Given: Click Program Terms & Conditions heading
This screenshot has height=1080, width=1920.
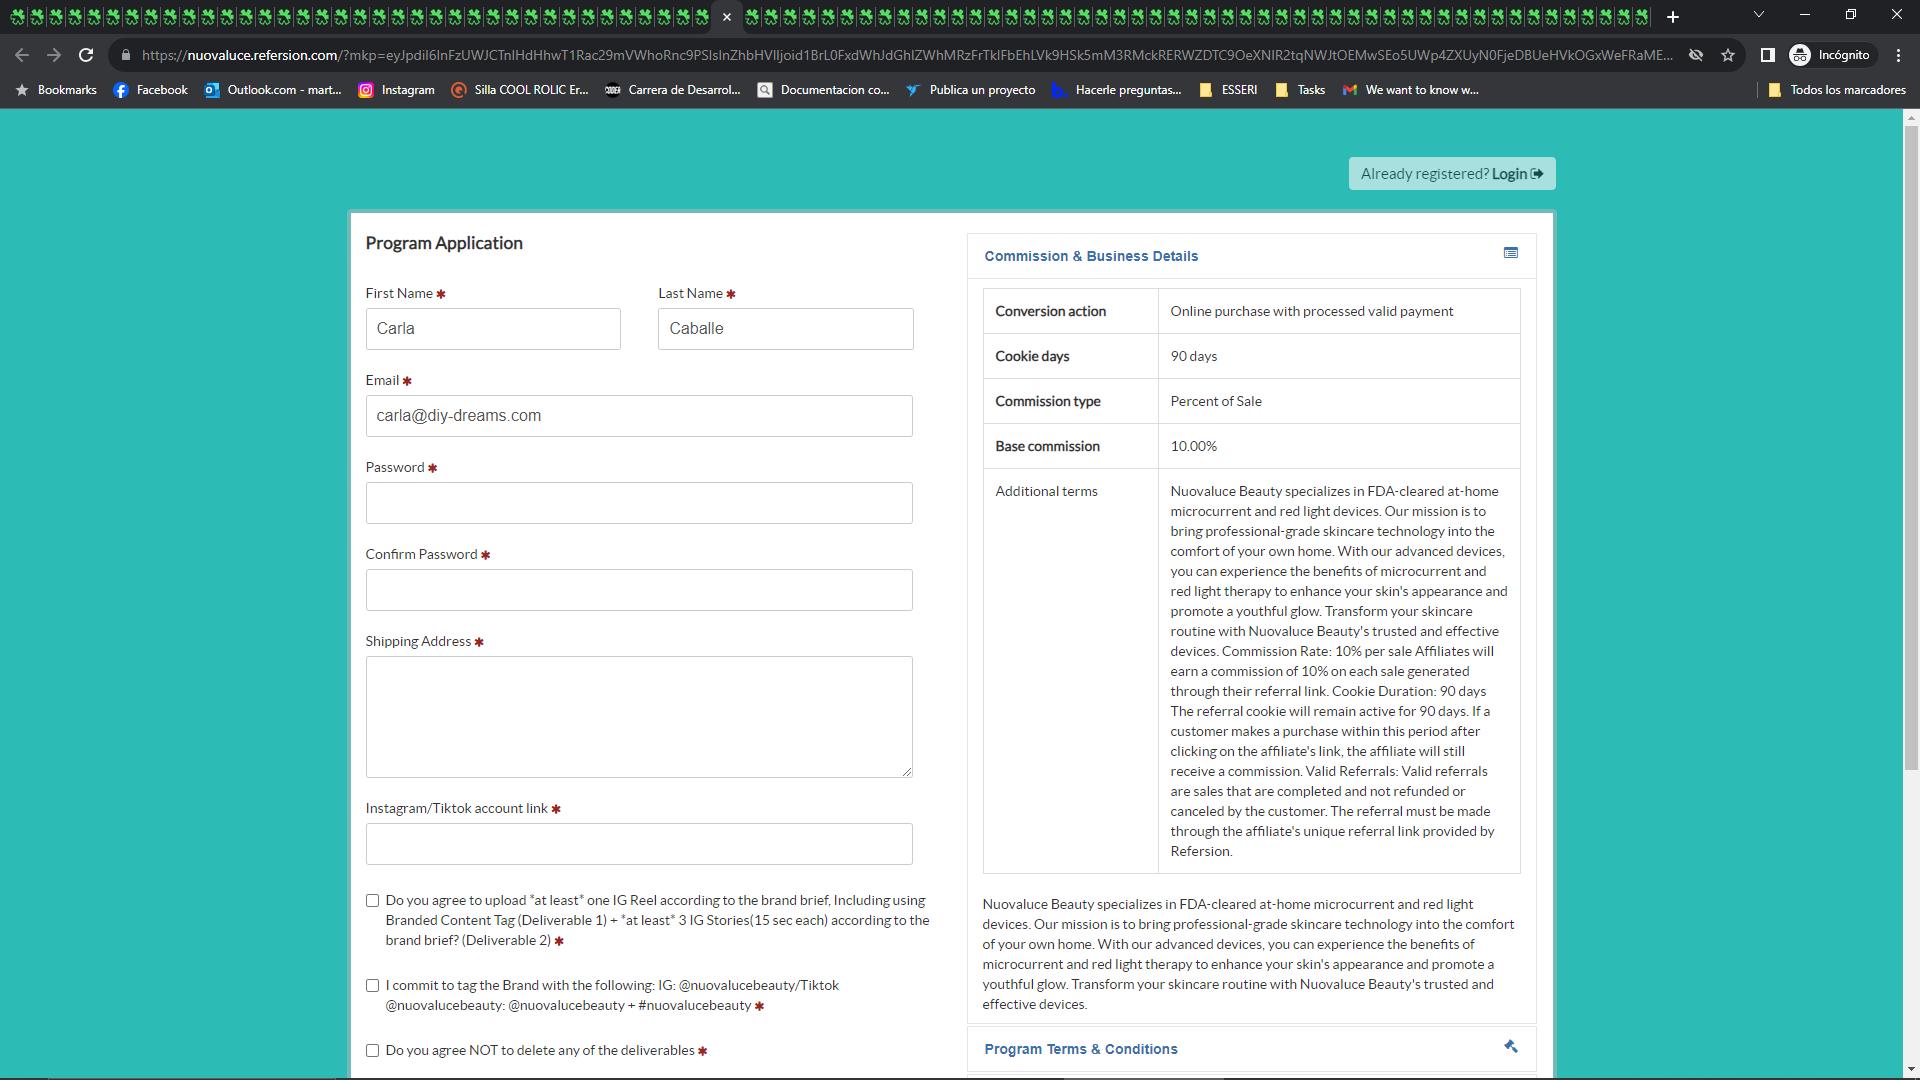Looking at the screenshot, I should pos(1081,1049).
